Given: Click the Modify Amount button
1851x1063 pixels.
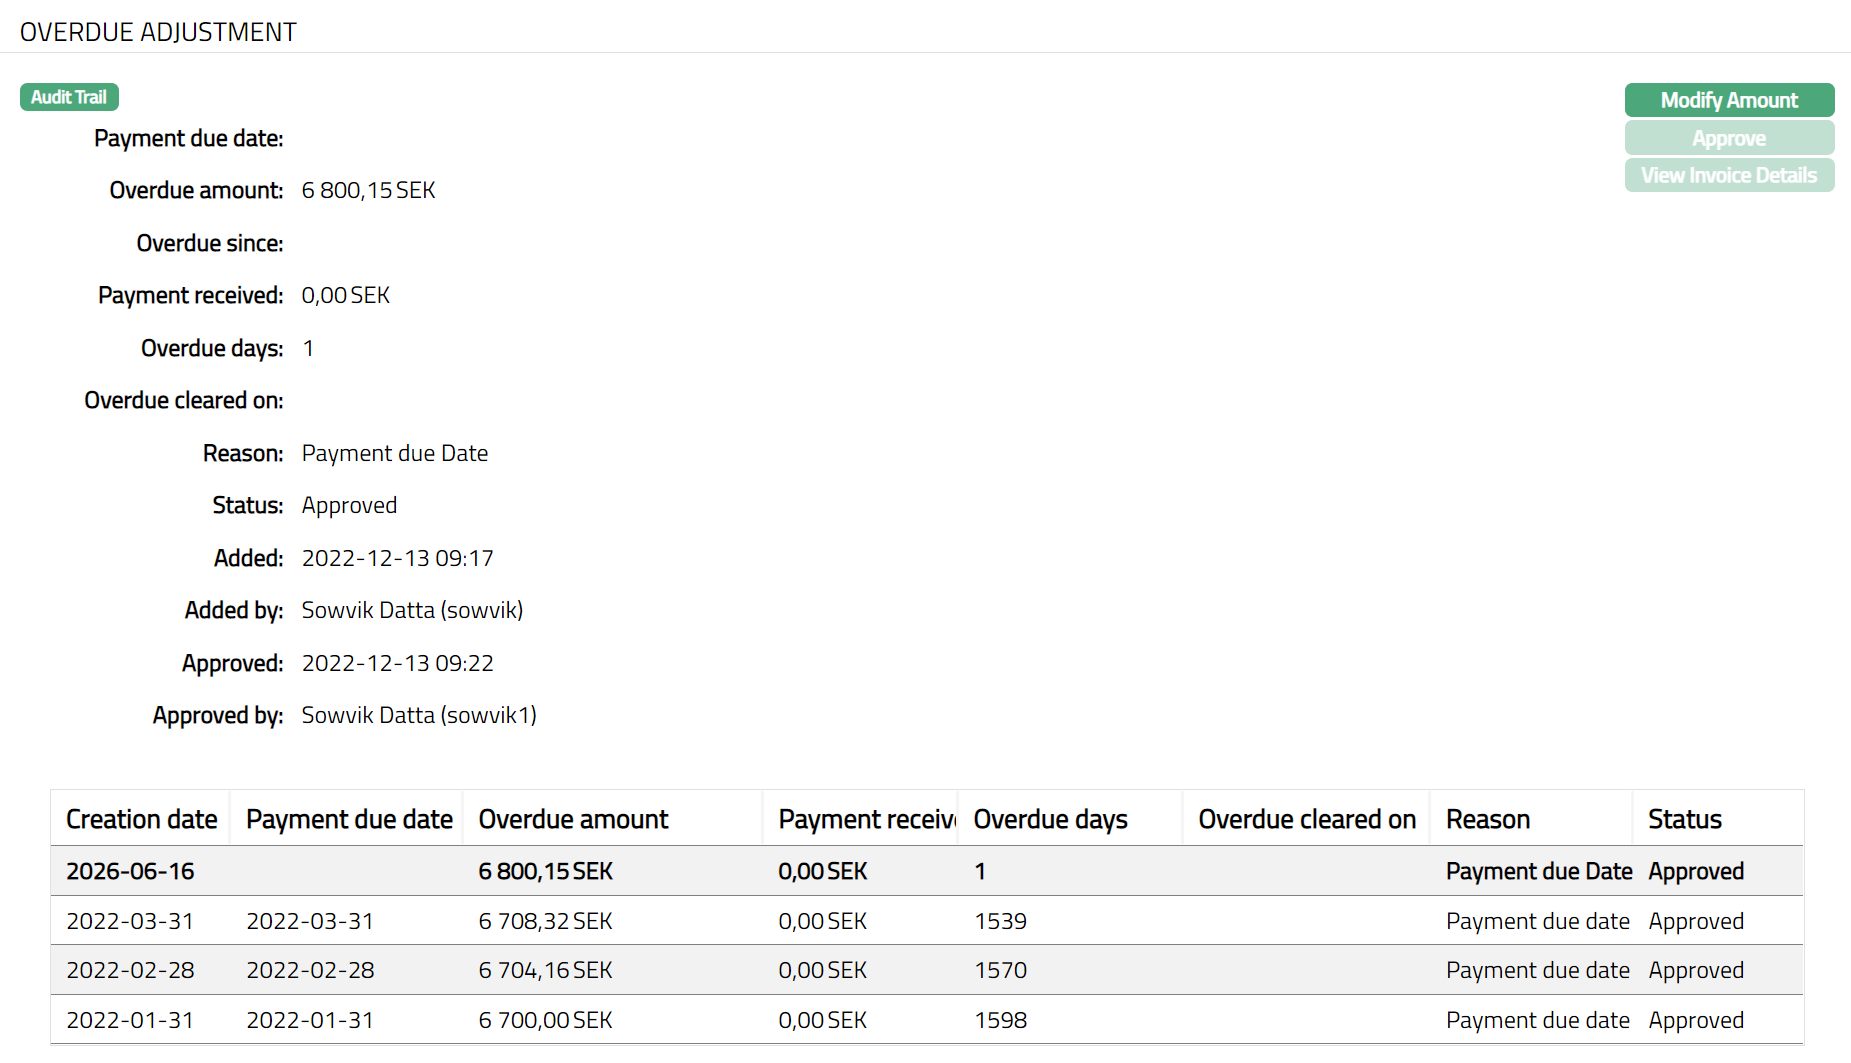Looking at the screenshot, I should 1728,100.
